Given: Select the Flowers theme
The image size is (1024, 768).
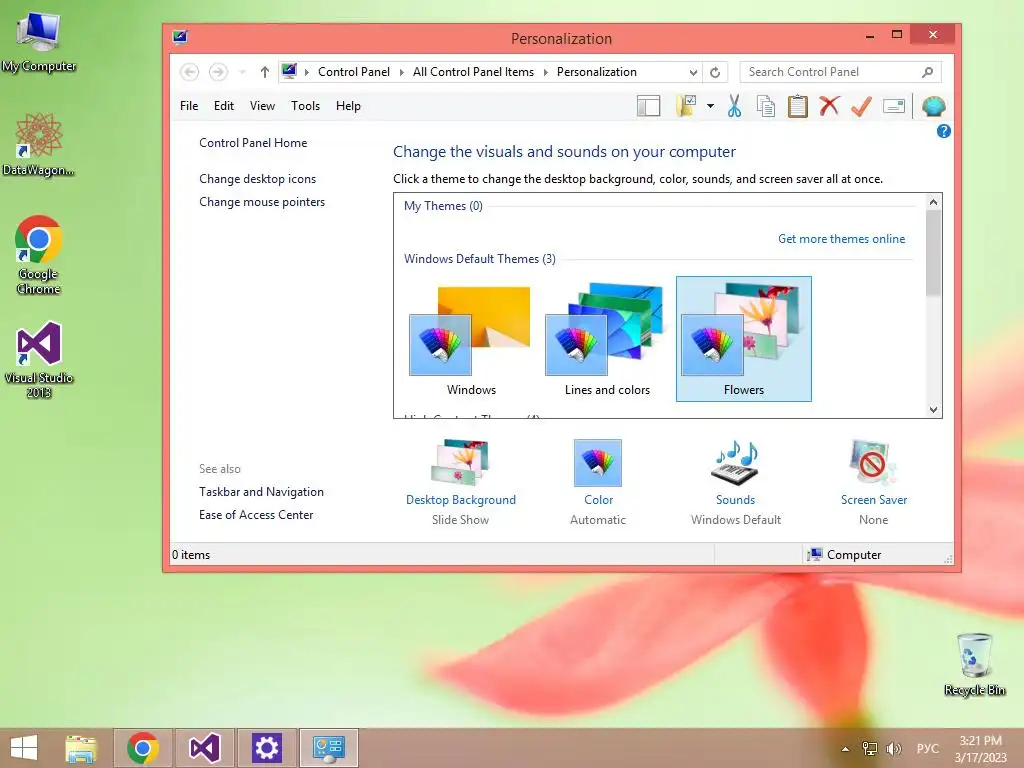Looking at the screenshot, I should click(744, 340).
